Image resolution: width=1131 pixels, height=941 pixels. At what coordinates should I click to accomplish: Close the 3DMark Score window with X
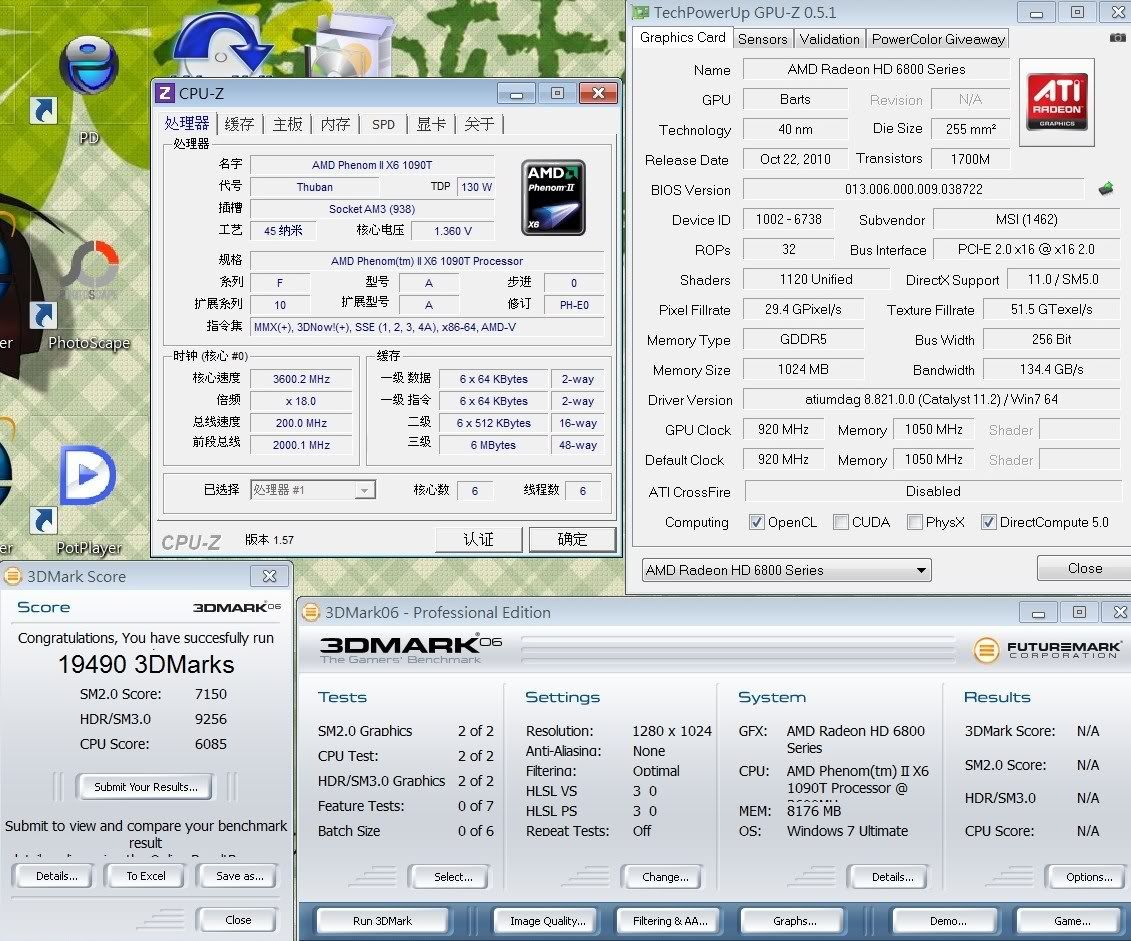pyautogui.click(x=270, y=576)
